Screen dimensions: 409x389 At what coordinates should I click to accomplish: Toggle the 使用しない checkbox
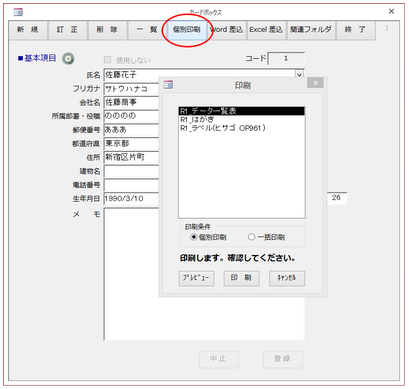(107, 60)
